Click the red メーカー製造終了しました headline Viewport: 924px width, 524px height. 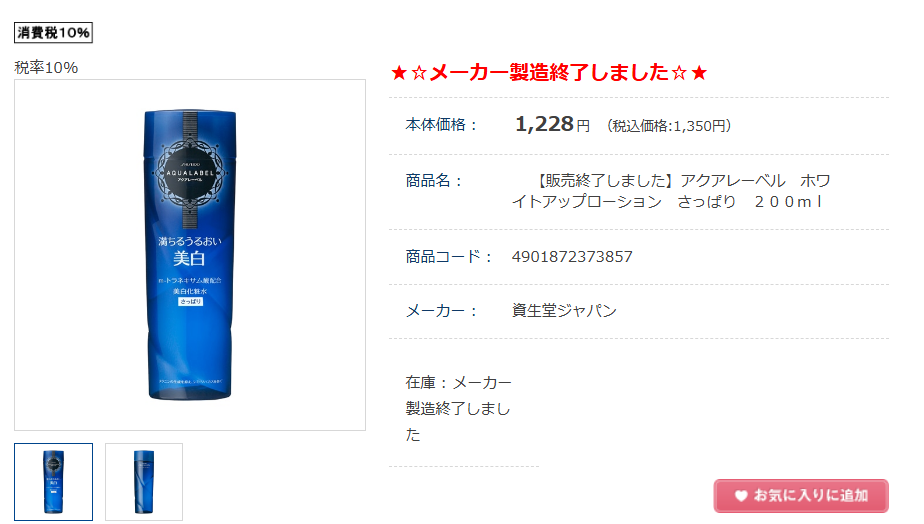(549, 72)
